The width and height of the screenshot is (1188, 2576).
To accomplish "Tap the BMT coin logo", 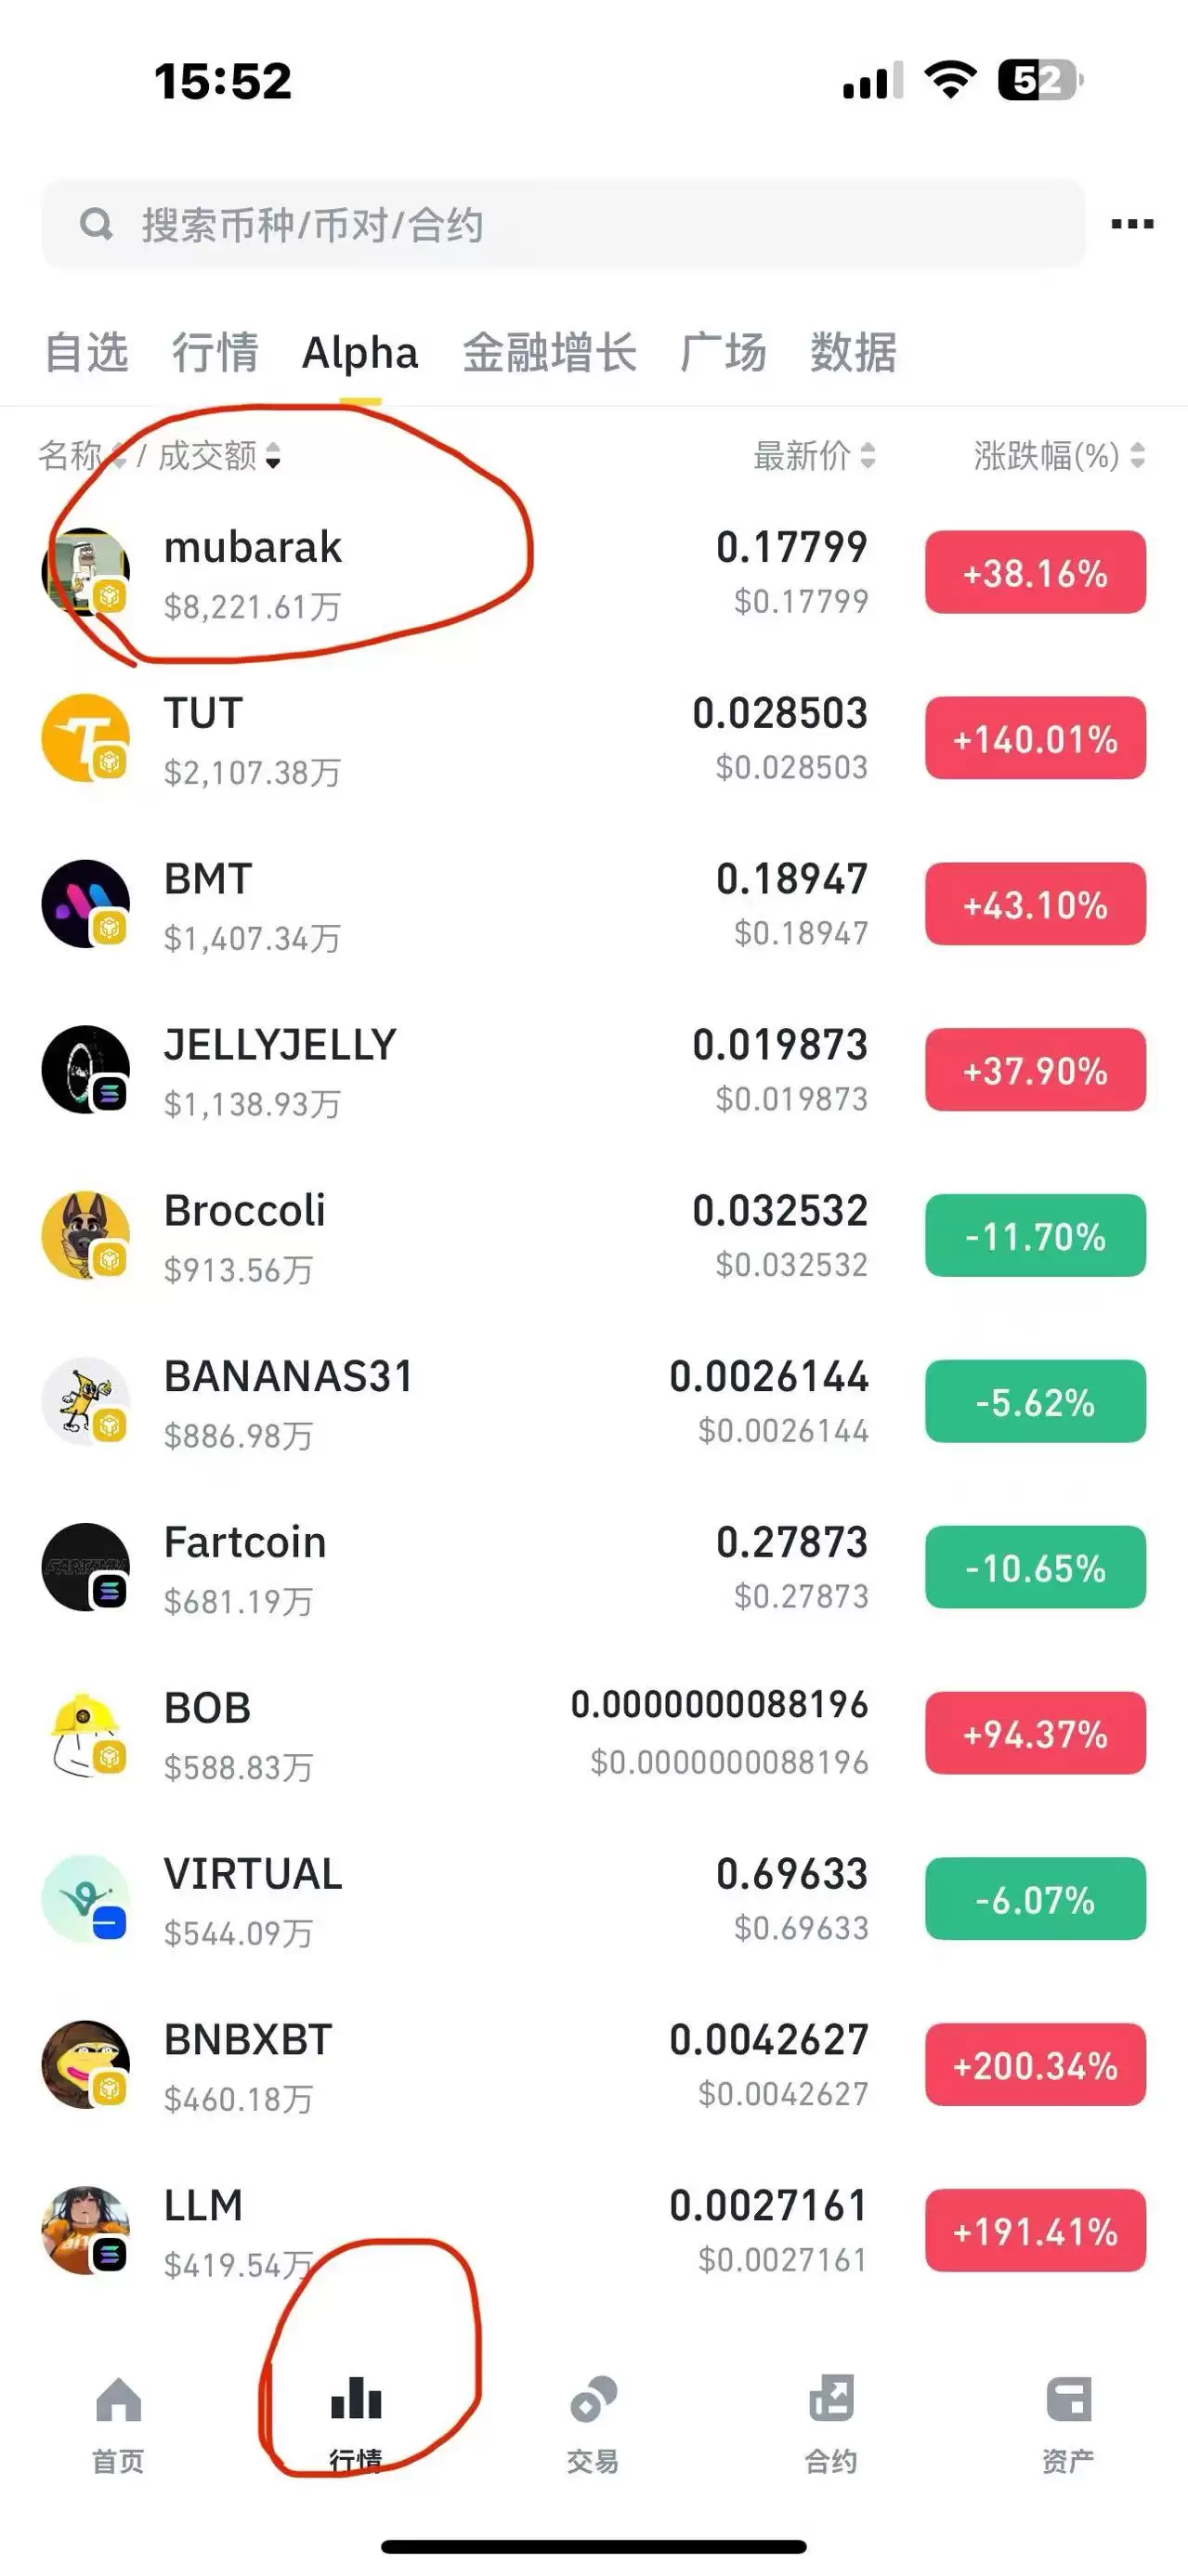I will pyautogui.click(x=85, y=904).
